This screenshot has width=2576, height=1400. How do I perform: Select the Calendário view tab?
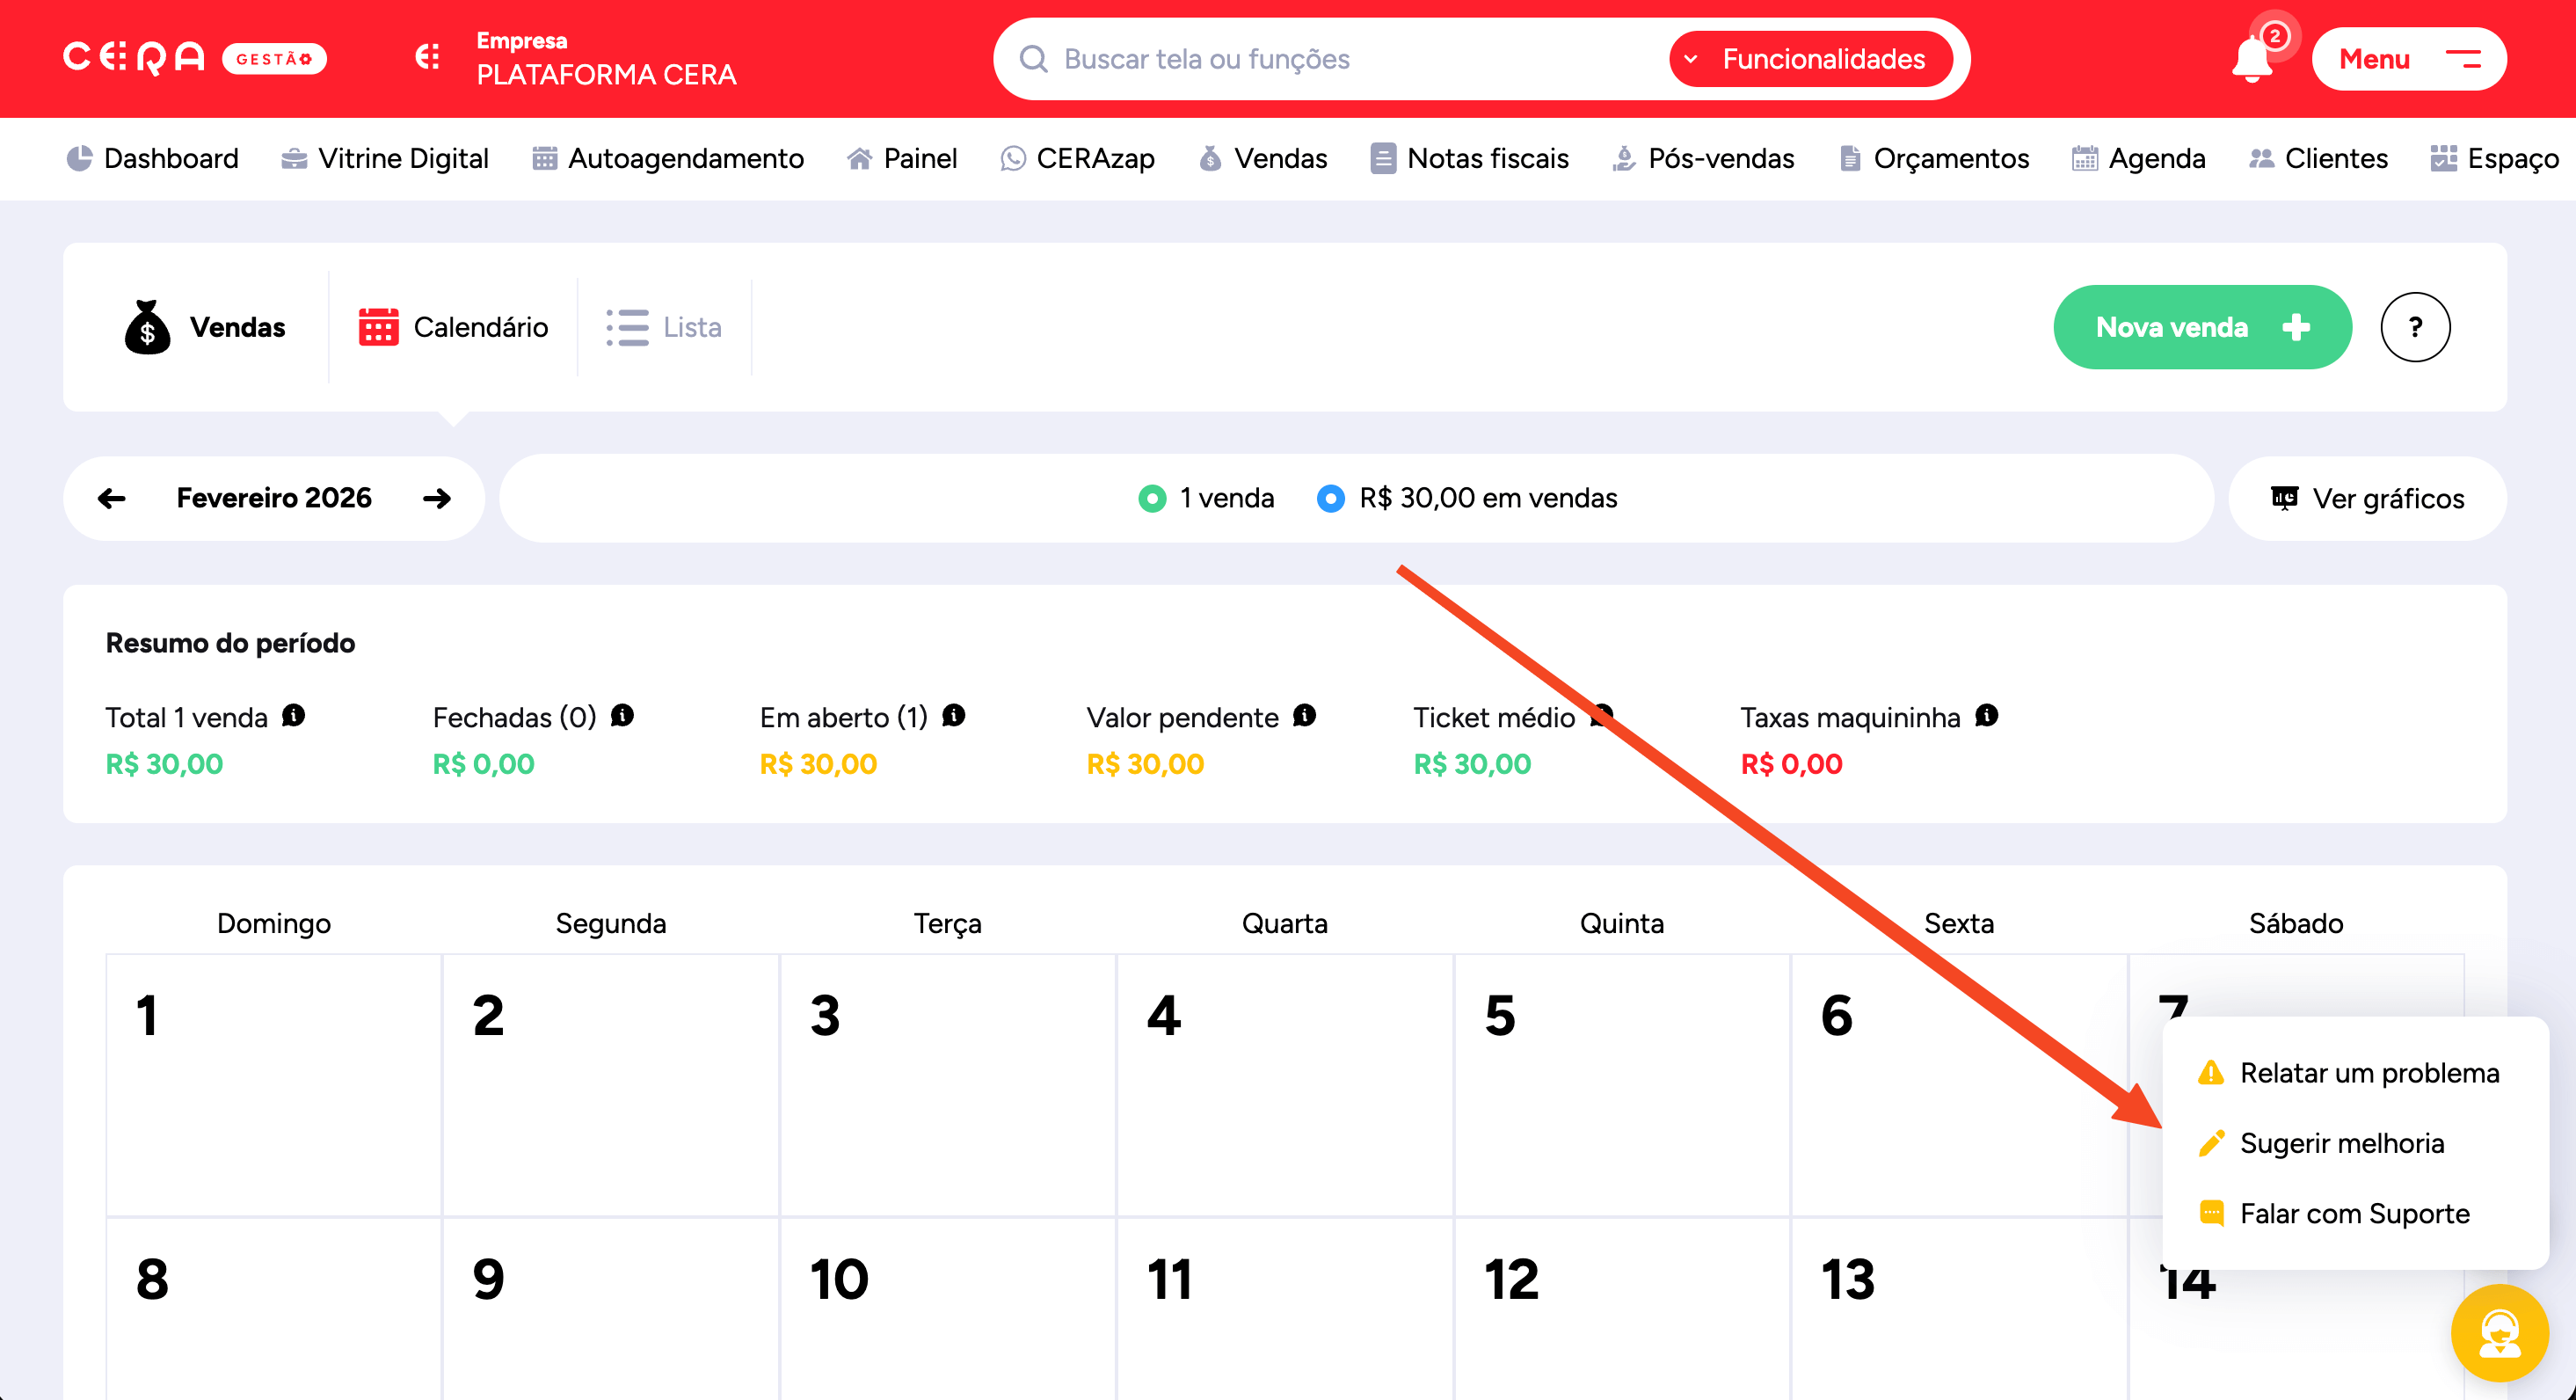tap(454, 327)
